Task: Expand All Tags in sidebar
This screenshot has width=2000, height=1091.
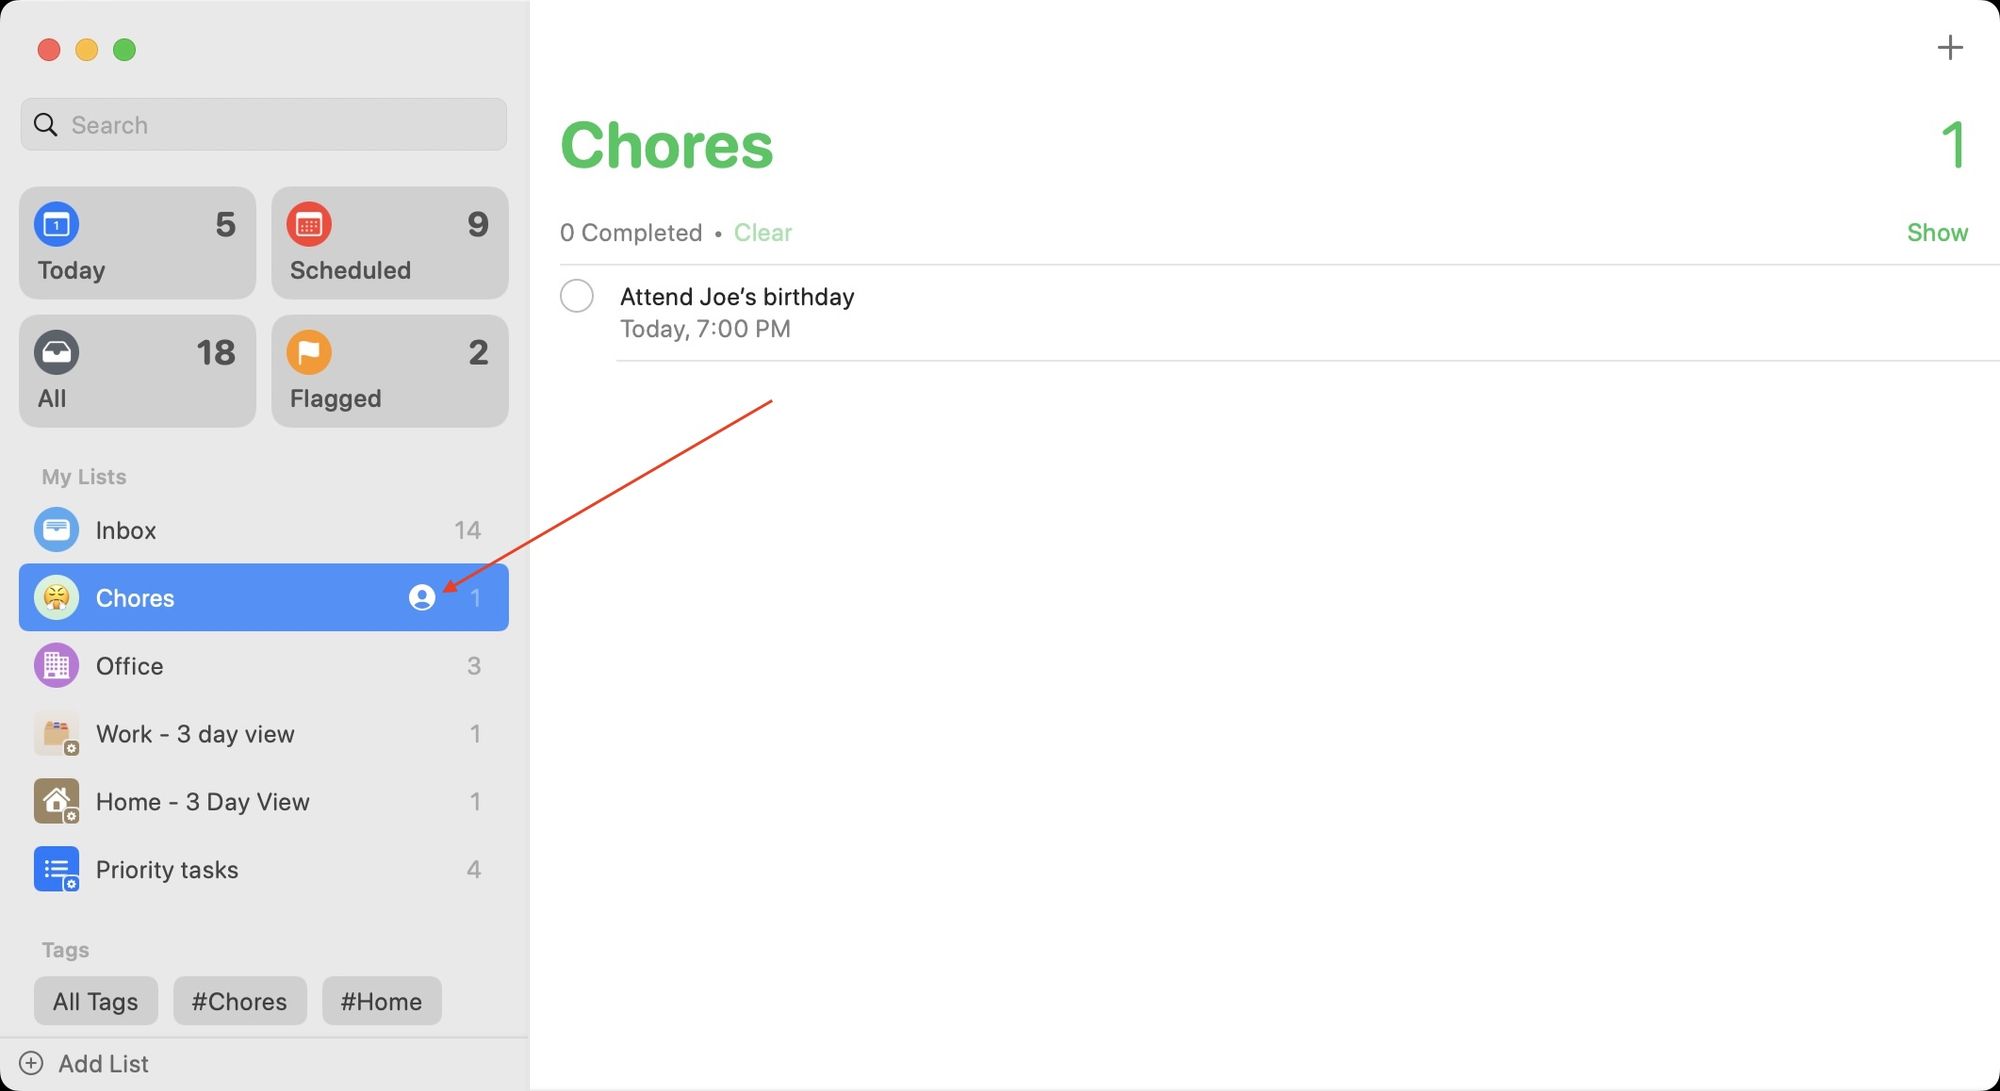Action: (x=94, y=1001)
